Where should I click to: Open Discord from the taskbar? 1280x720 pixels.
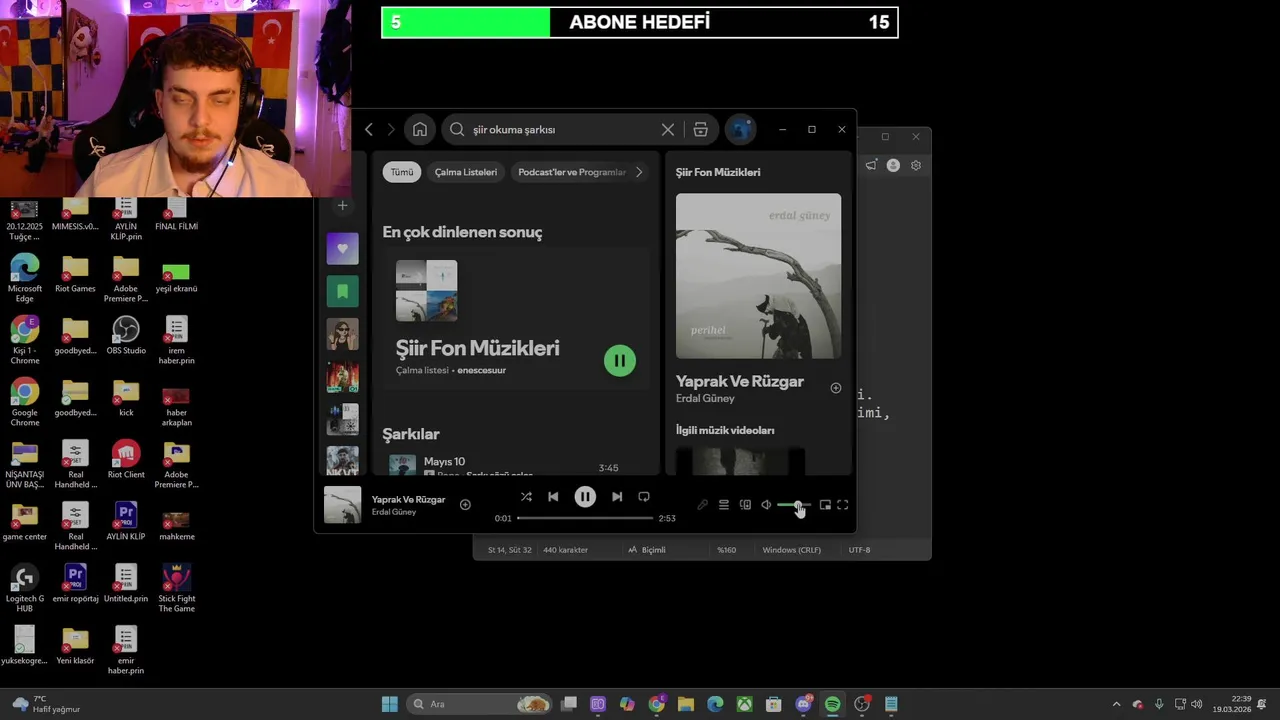click(803, 704)
